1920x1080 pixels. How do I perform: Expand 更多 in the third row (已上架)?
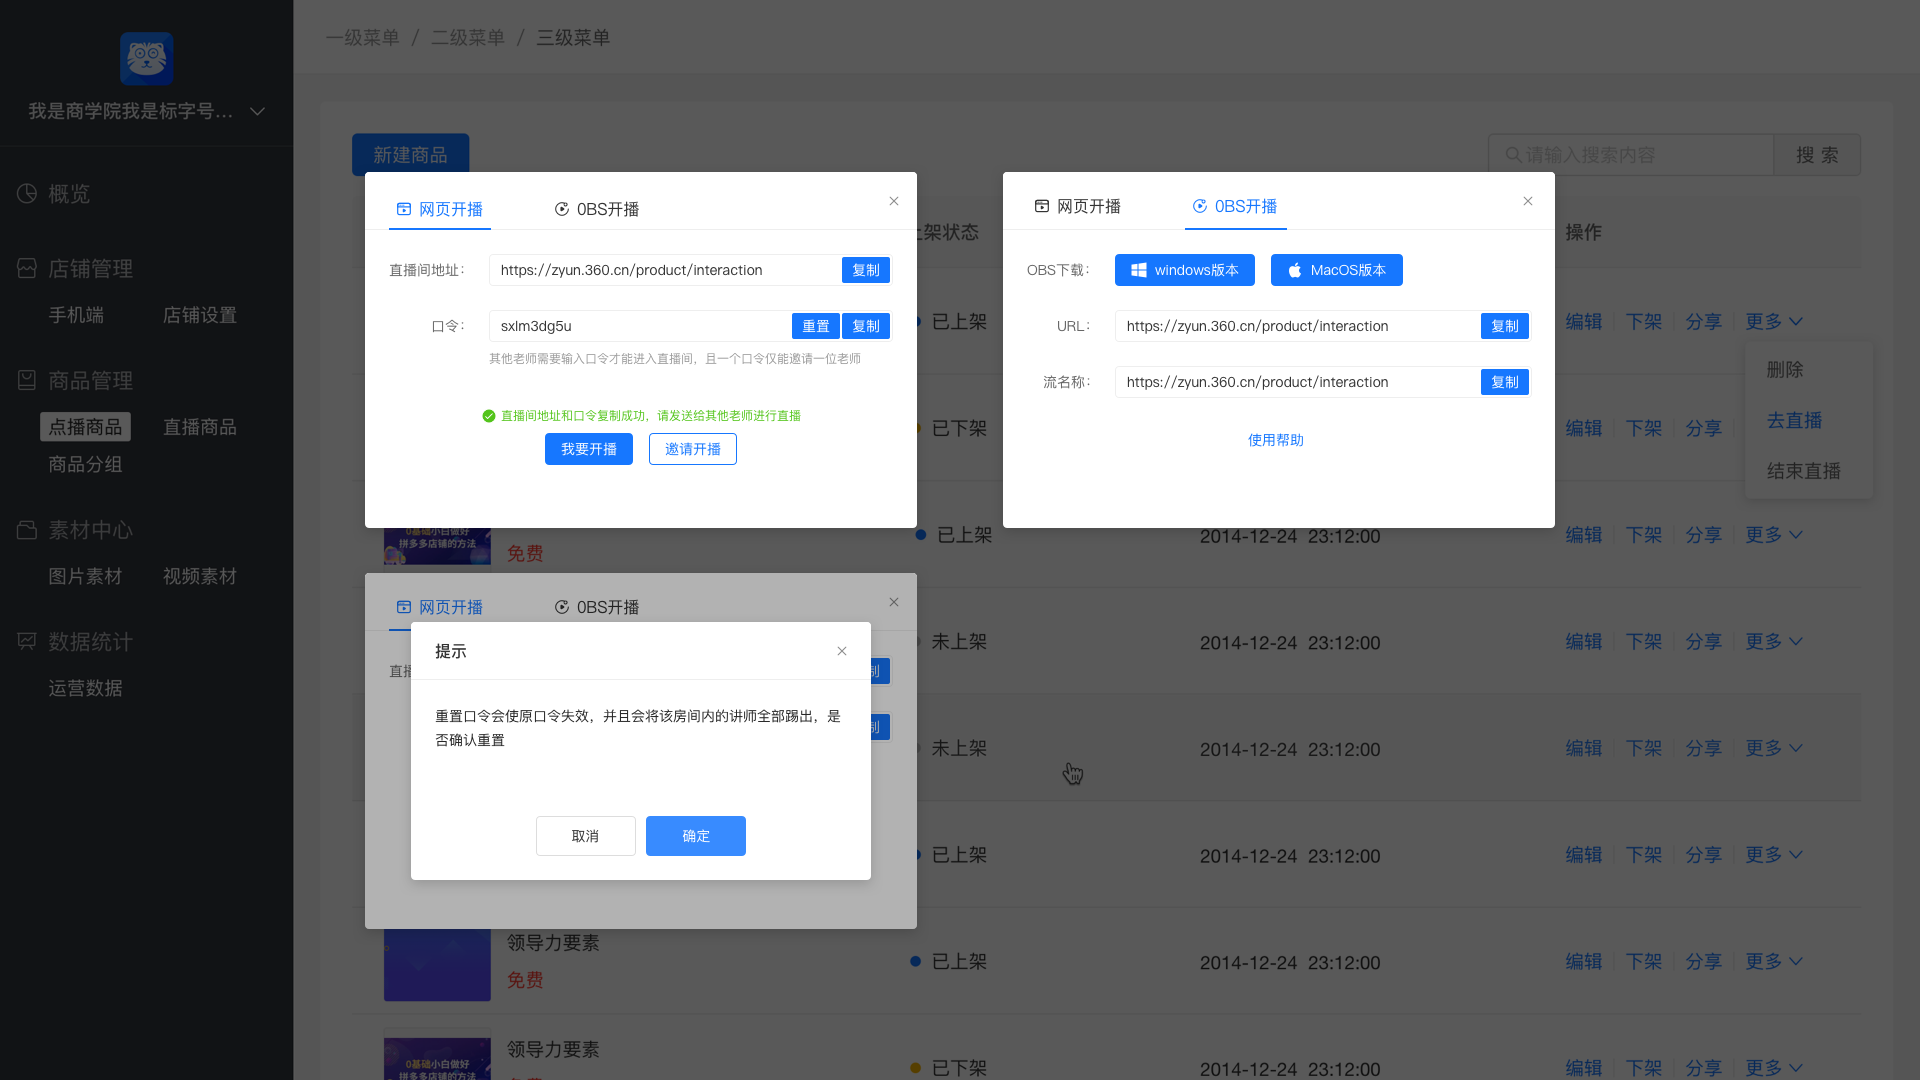(x=1774, y=535)
